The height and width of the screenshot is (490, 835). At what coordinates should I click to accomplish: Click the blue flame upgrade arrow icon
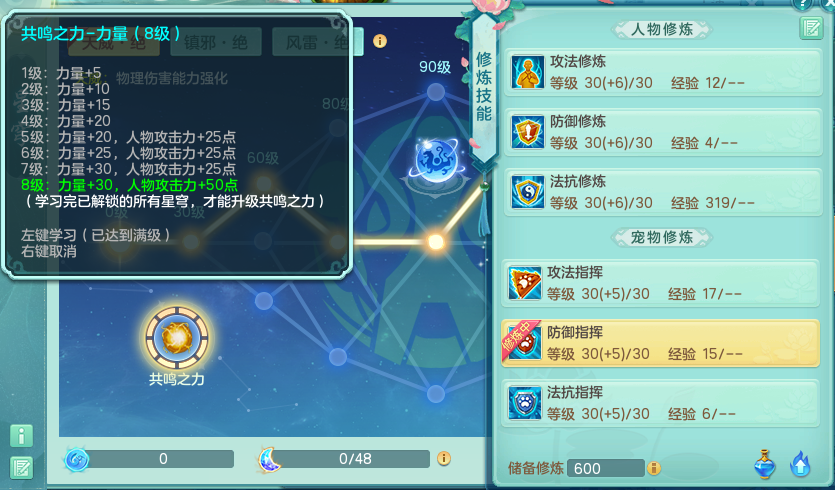tap(800, 465)
